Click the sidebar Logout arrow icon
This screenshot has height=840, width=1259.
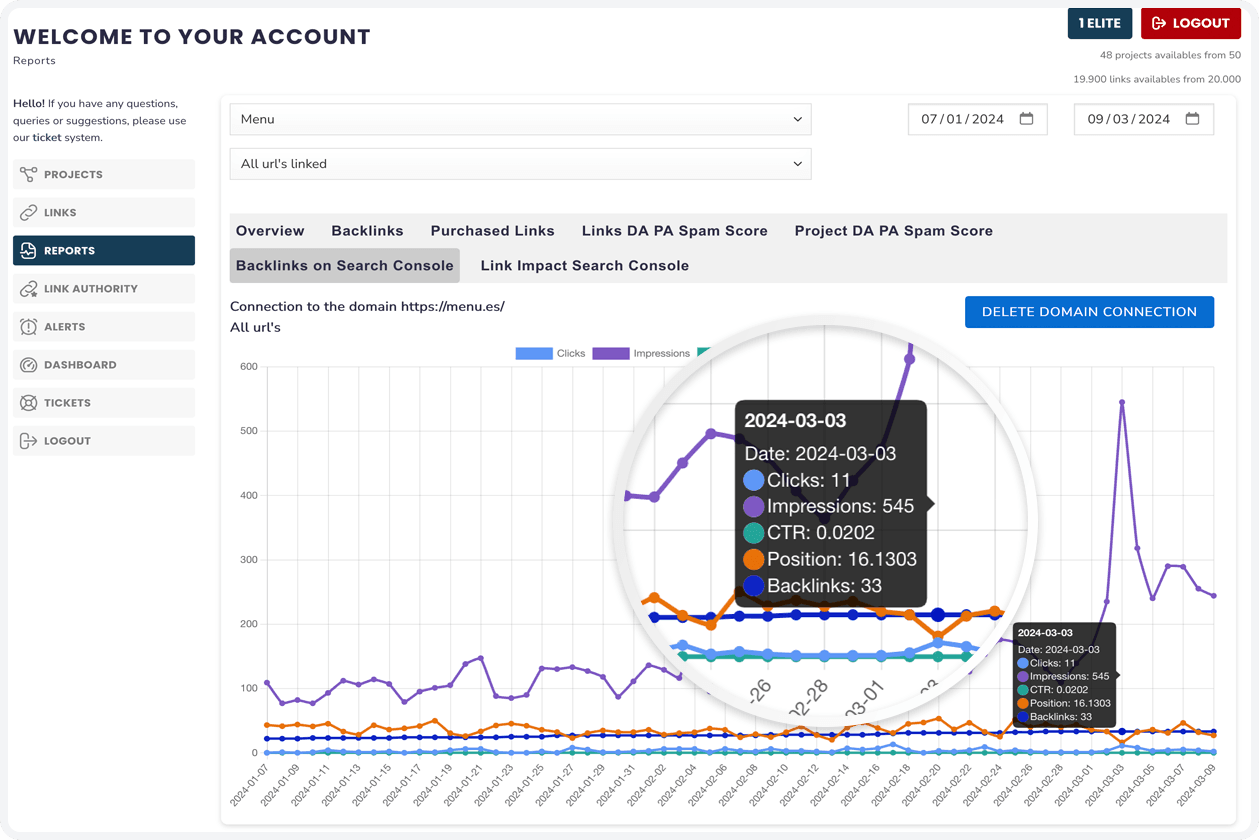(28, 440)
